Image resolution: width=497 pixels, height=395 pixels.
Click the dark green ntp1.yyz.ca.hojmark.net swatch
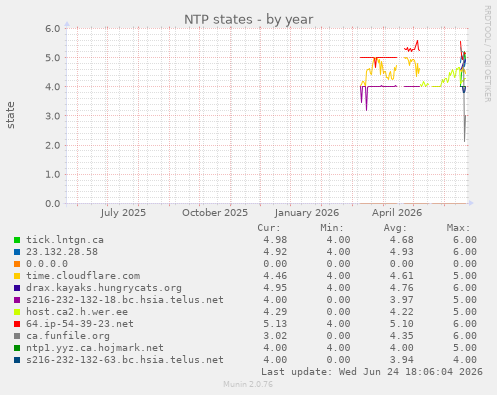(x=17, y=348)
